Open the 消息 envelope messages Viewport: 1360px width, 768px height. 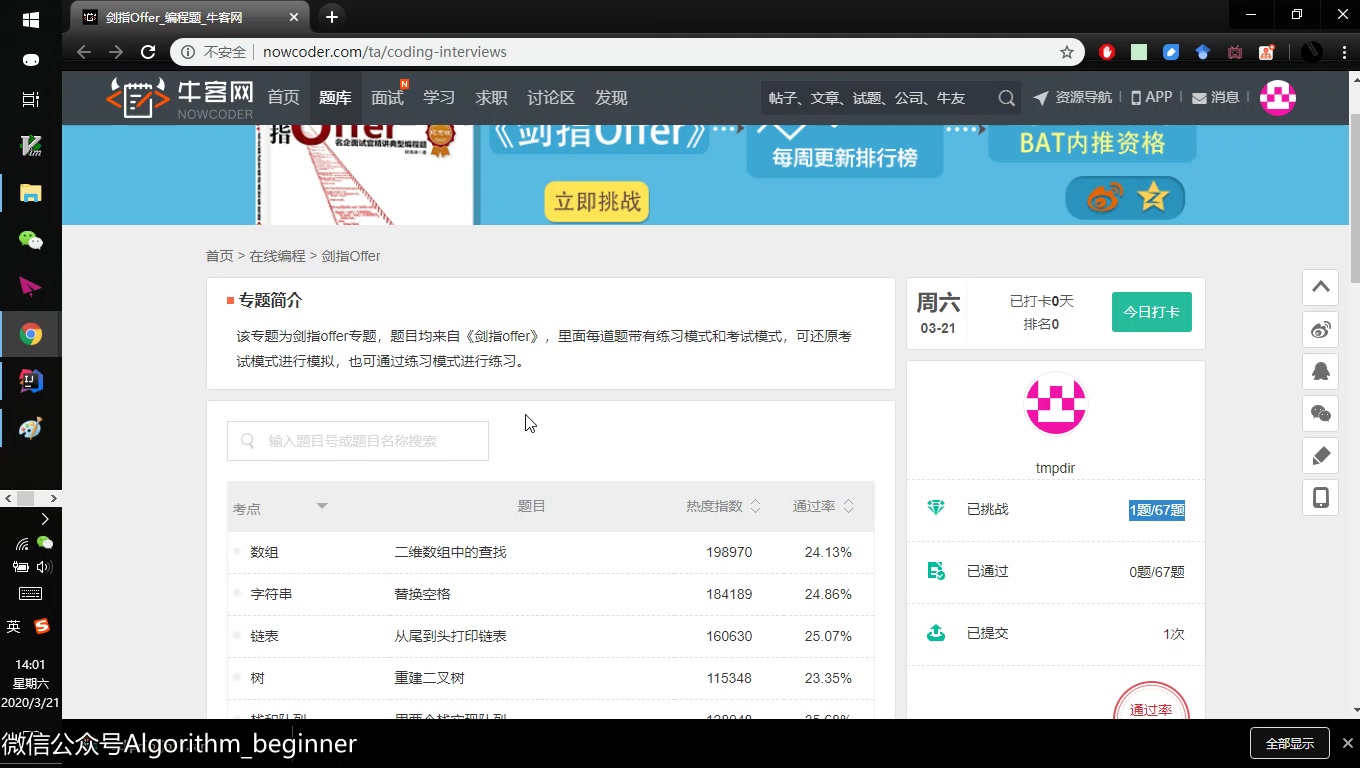coord(1215,97)
